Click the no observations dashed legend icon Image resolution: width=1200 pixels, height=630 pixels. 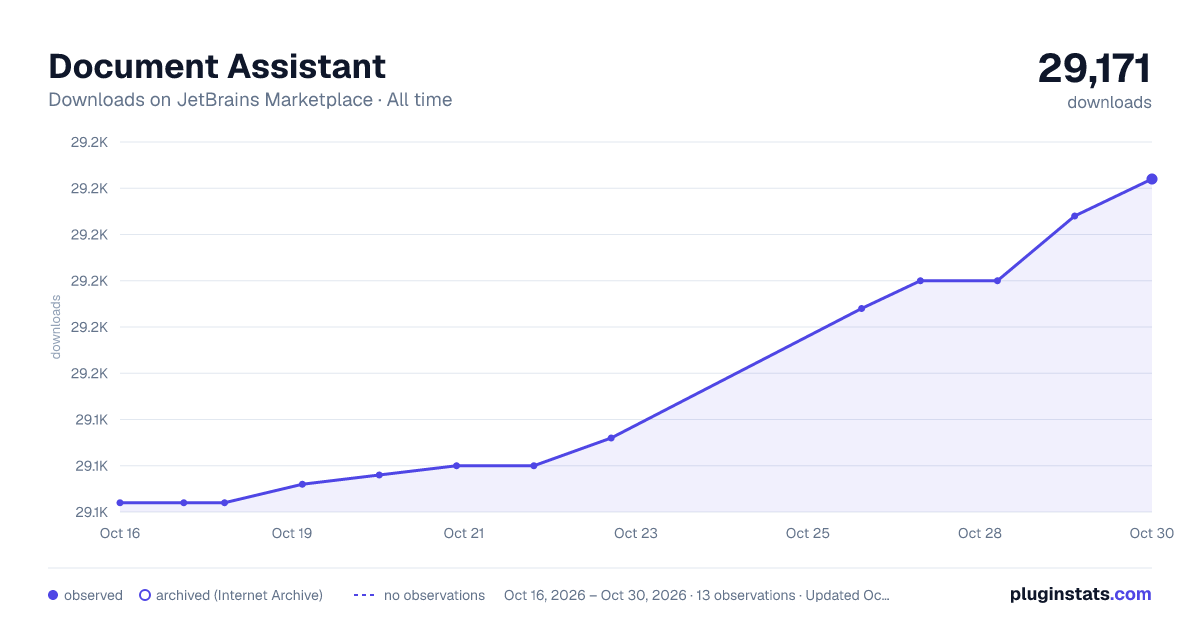point(364,595)
